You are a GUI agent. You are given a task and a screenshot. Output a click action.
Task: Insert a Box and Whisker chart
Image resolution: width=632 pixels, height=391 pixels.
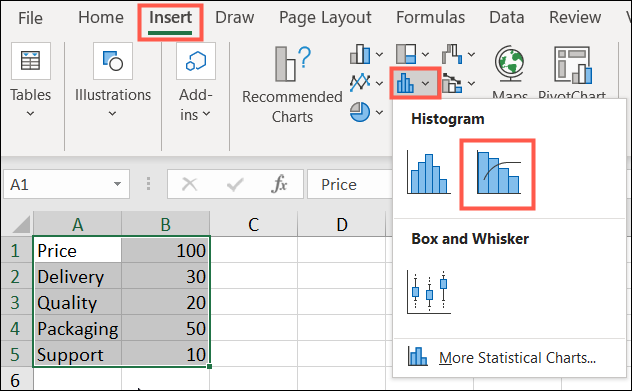pyautogui.click(x=428, y=292)
